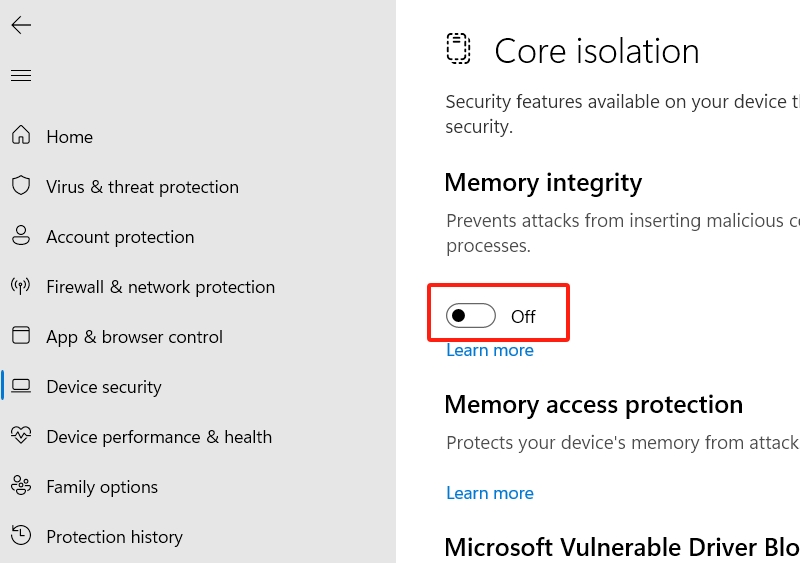
Task: Click the Memory access protection heading
Action: [x=593, y=405]
